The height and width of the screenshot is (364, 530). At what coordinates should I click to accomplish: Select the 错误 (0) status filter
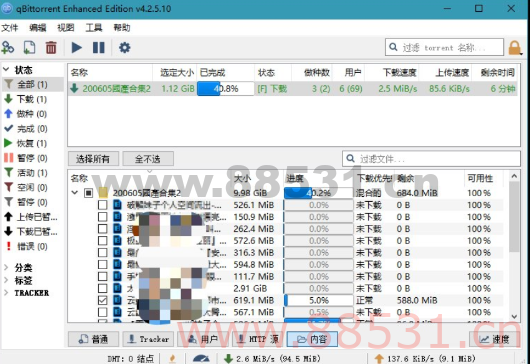click(x=32, y=246)
